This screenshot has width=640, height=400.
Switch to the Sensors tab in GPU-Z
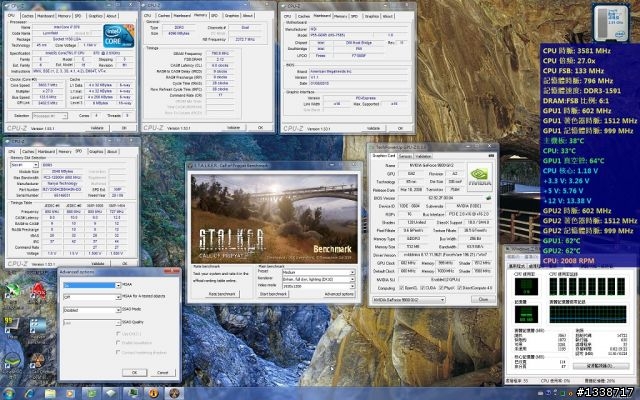[x=405, y=156]
